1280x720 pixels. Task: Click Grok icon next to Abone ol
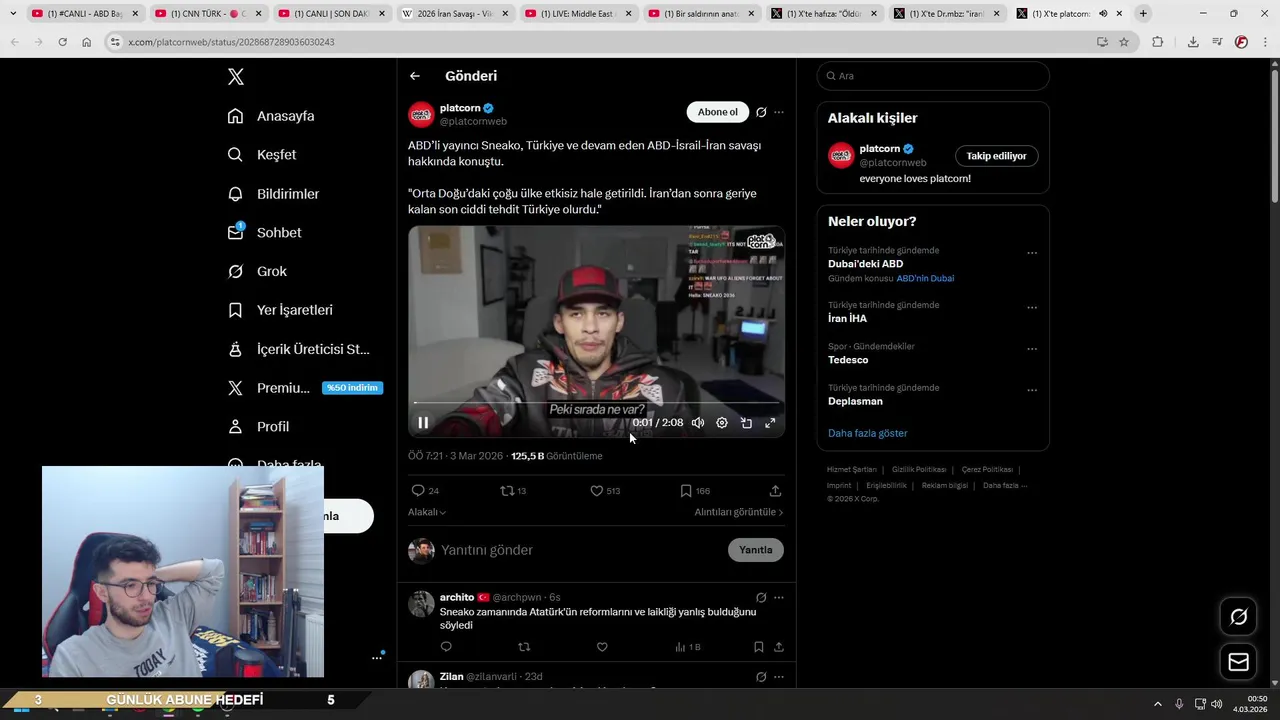(x=761, y=112)
